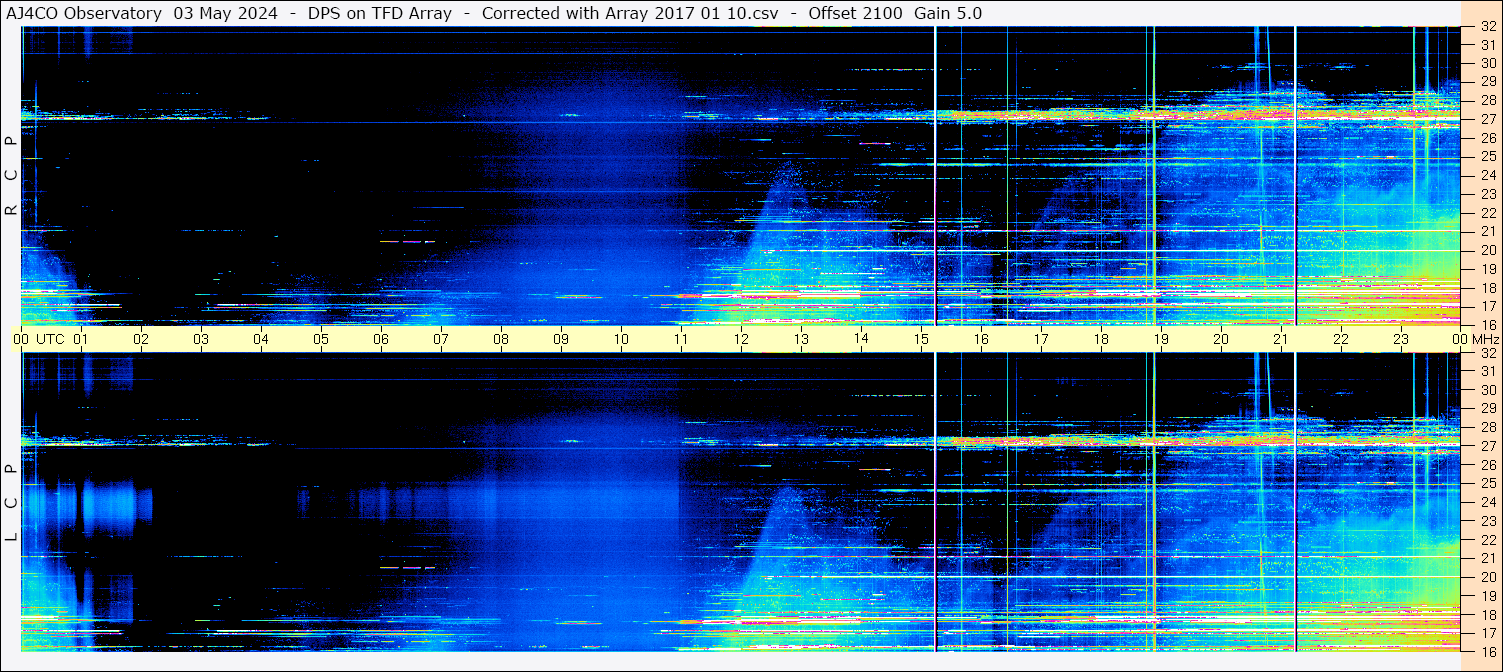The width and height of the screenshot is (1503, 672).
Task: Select the 24 MHz label on the lower frequency scale
Action: (x=1487, y=502)
